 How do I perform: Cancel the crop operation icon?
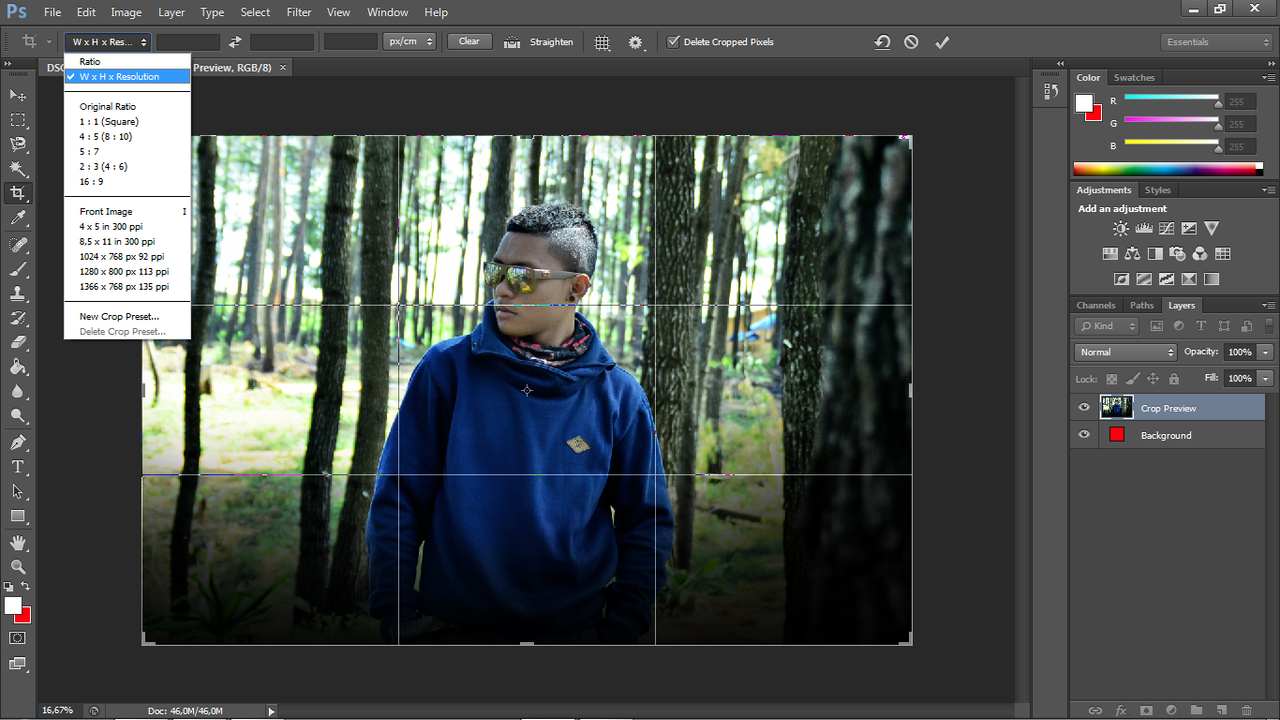pyautogui.click(x=911, y=42)
